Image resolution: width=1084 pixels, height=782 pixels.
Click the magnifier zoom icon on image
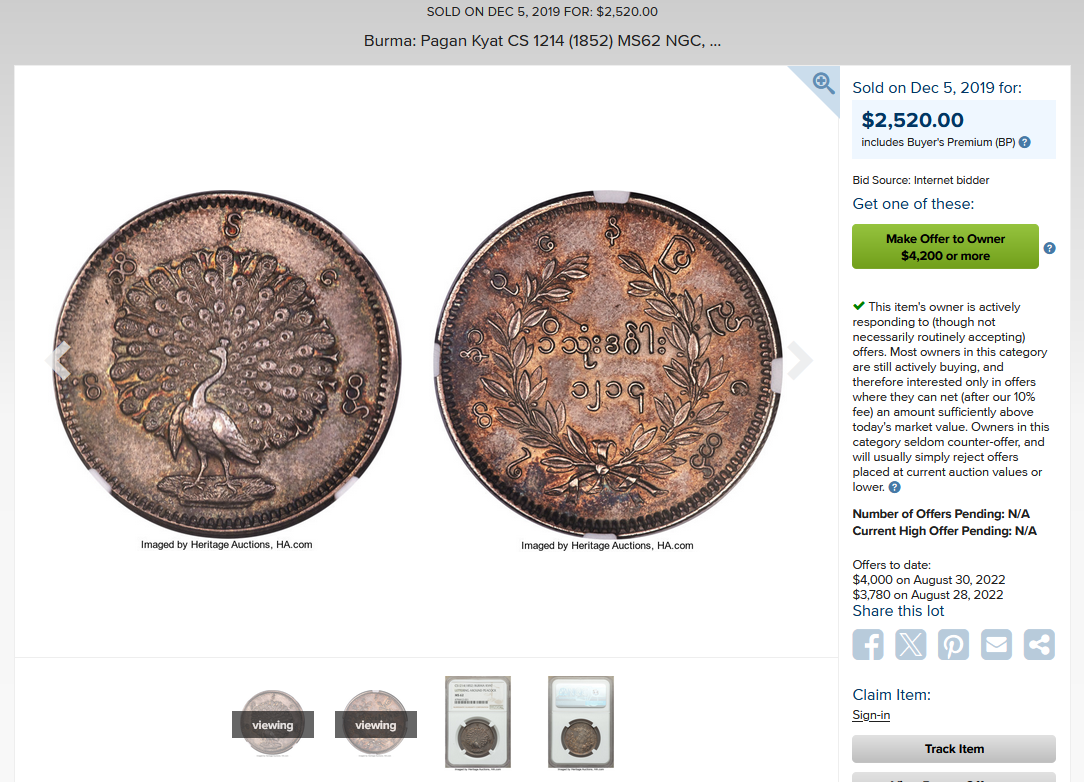pos(823,83)
